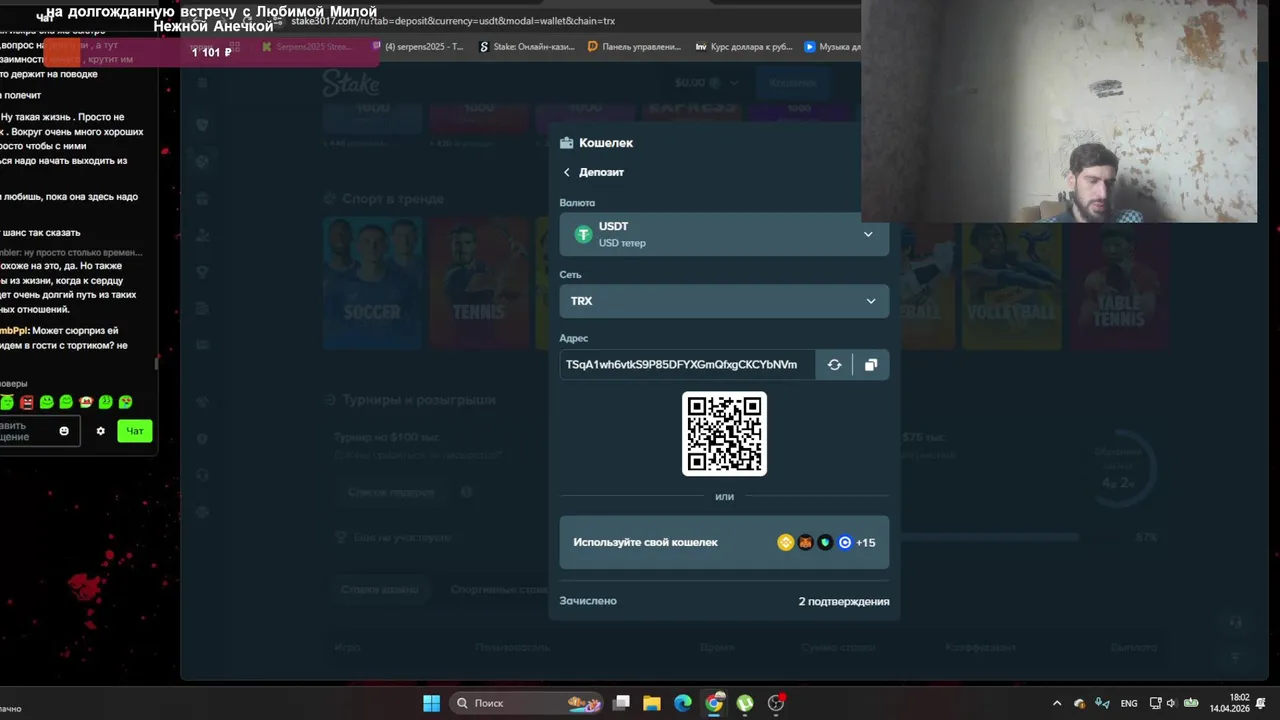Screen dimensions: 1280x720
Task: Open clock showing 18:02
Action: tap(1229, 703)
